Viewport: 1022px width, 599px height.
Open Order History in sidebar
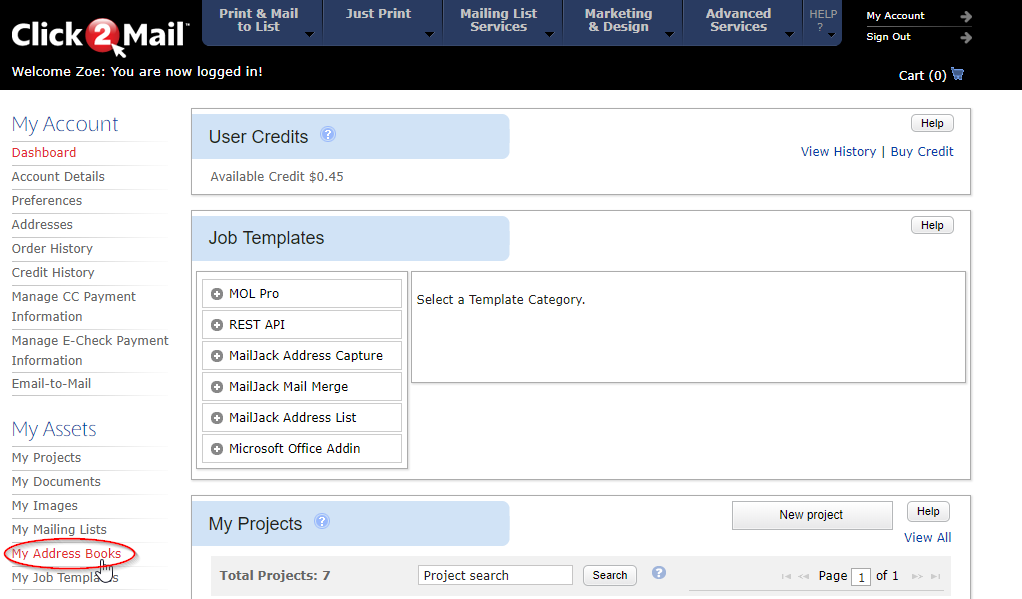coord(52,249)
